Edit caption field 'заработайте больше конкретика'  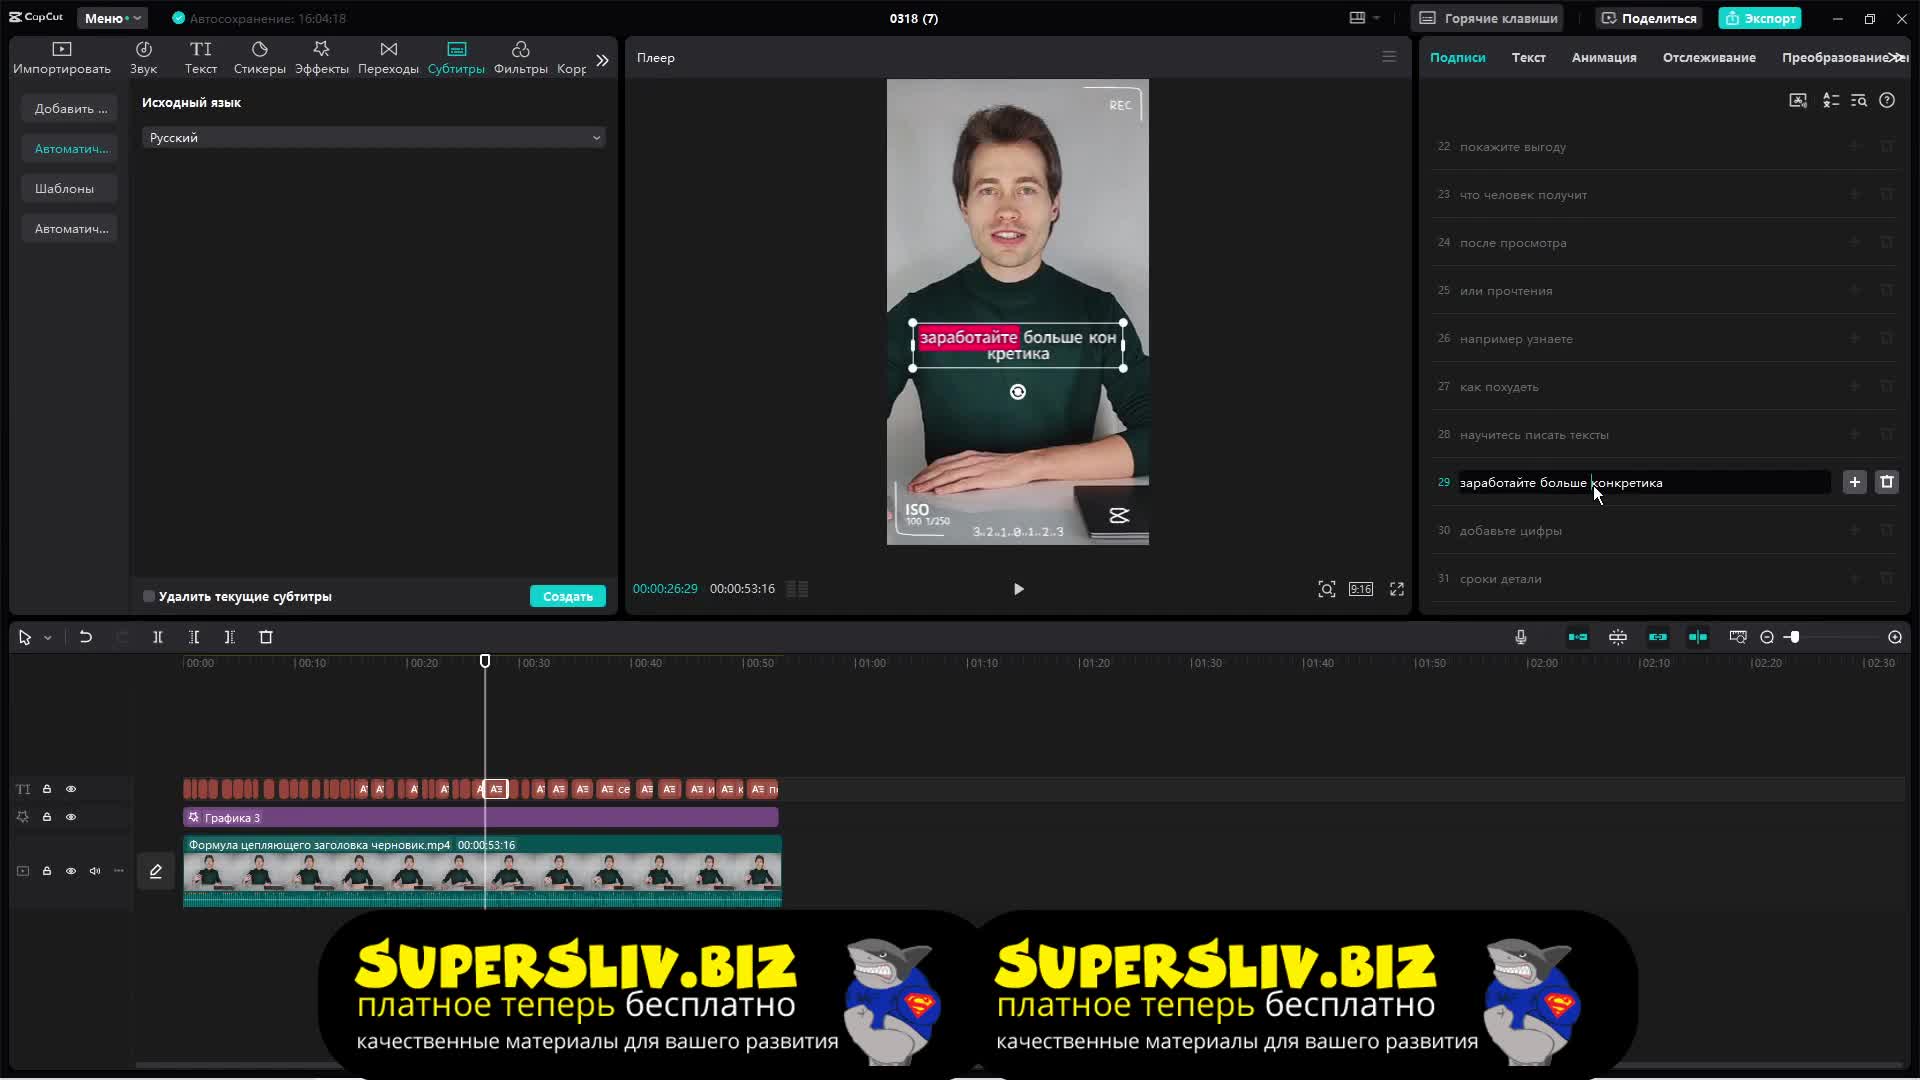pos(1643,483)
